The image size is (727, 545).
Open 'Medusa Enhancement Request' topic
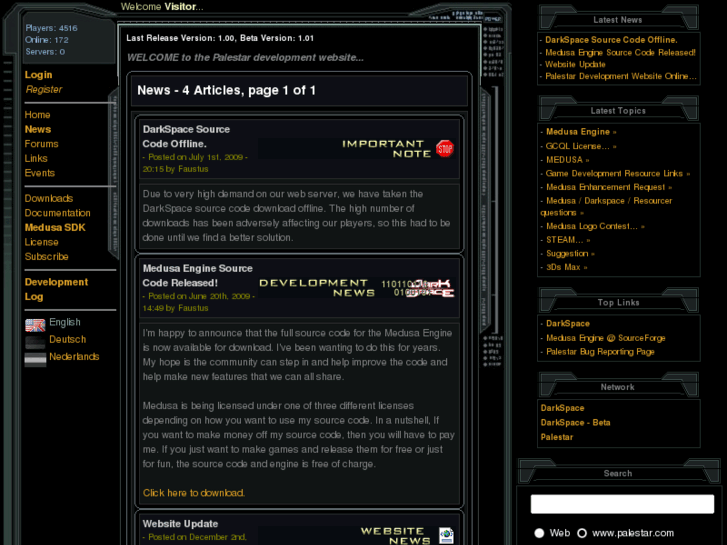[x=609, y=187]
